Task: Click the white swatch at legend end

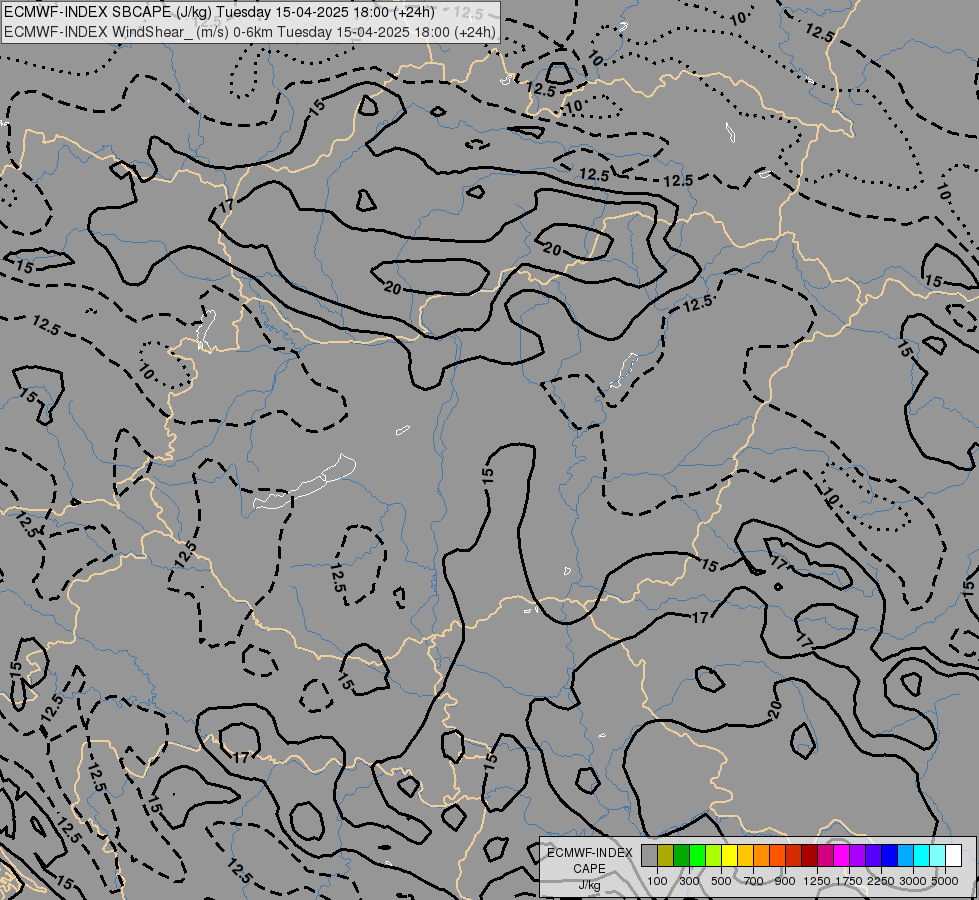Action: tap(953, 855)
